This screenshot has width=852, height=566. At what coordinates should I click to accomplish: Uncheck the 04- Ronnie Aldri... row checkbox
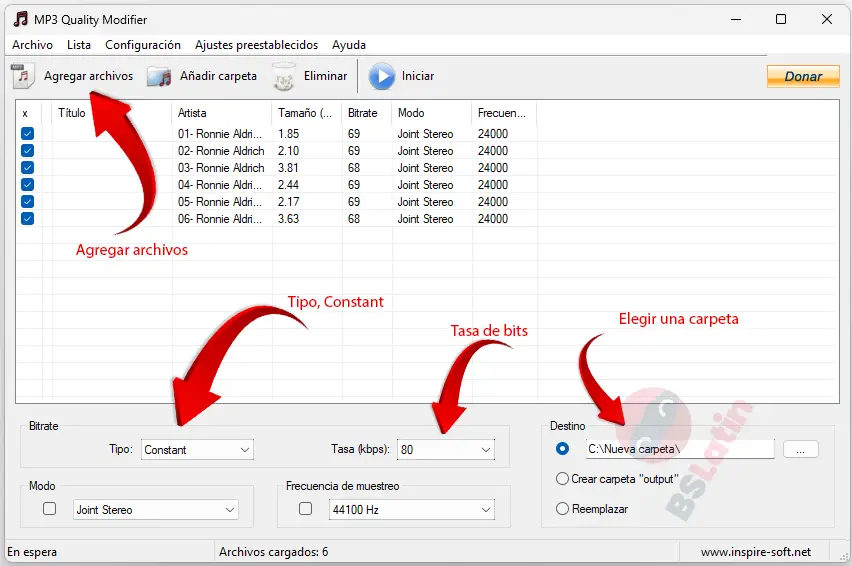click(x=27, y=185)
